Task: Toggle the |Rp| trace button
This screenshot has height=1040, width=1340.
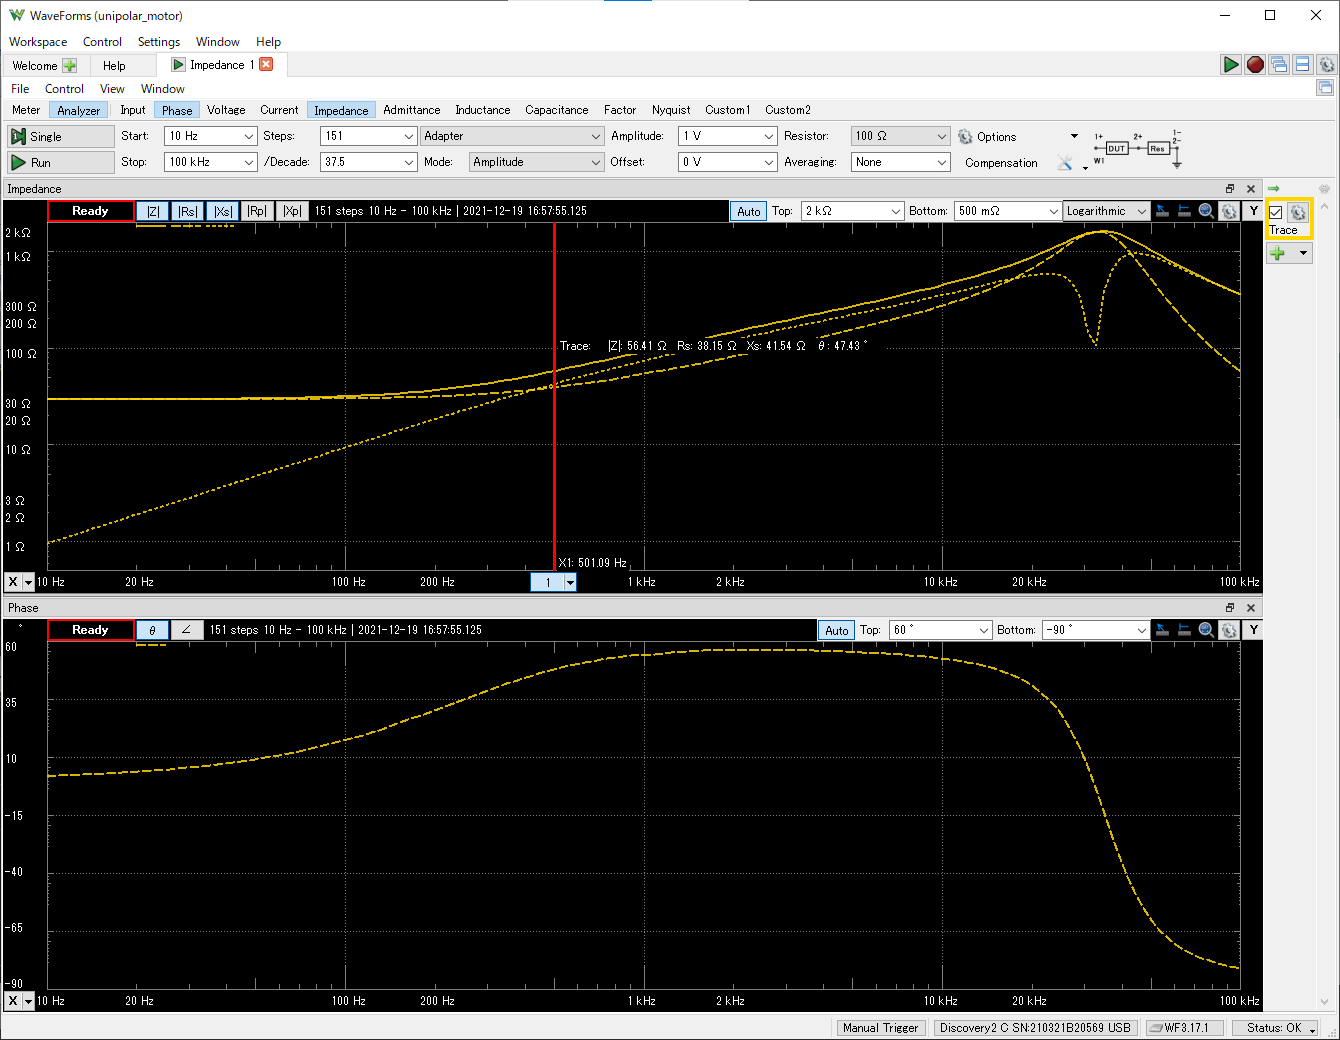Action: coord(257,211)
